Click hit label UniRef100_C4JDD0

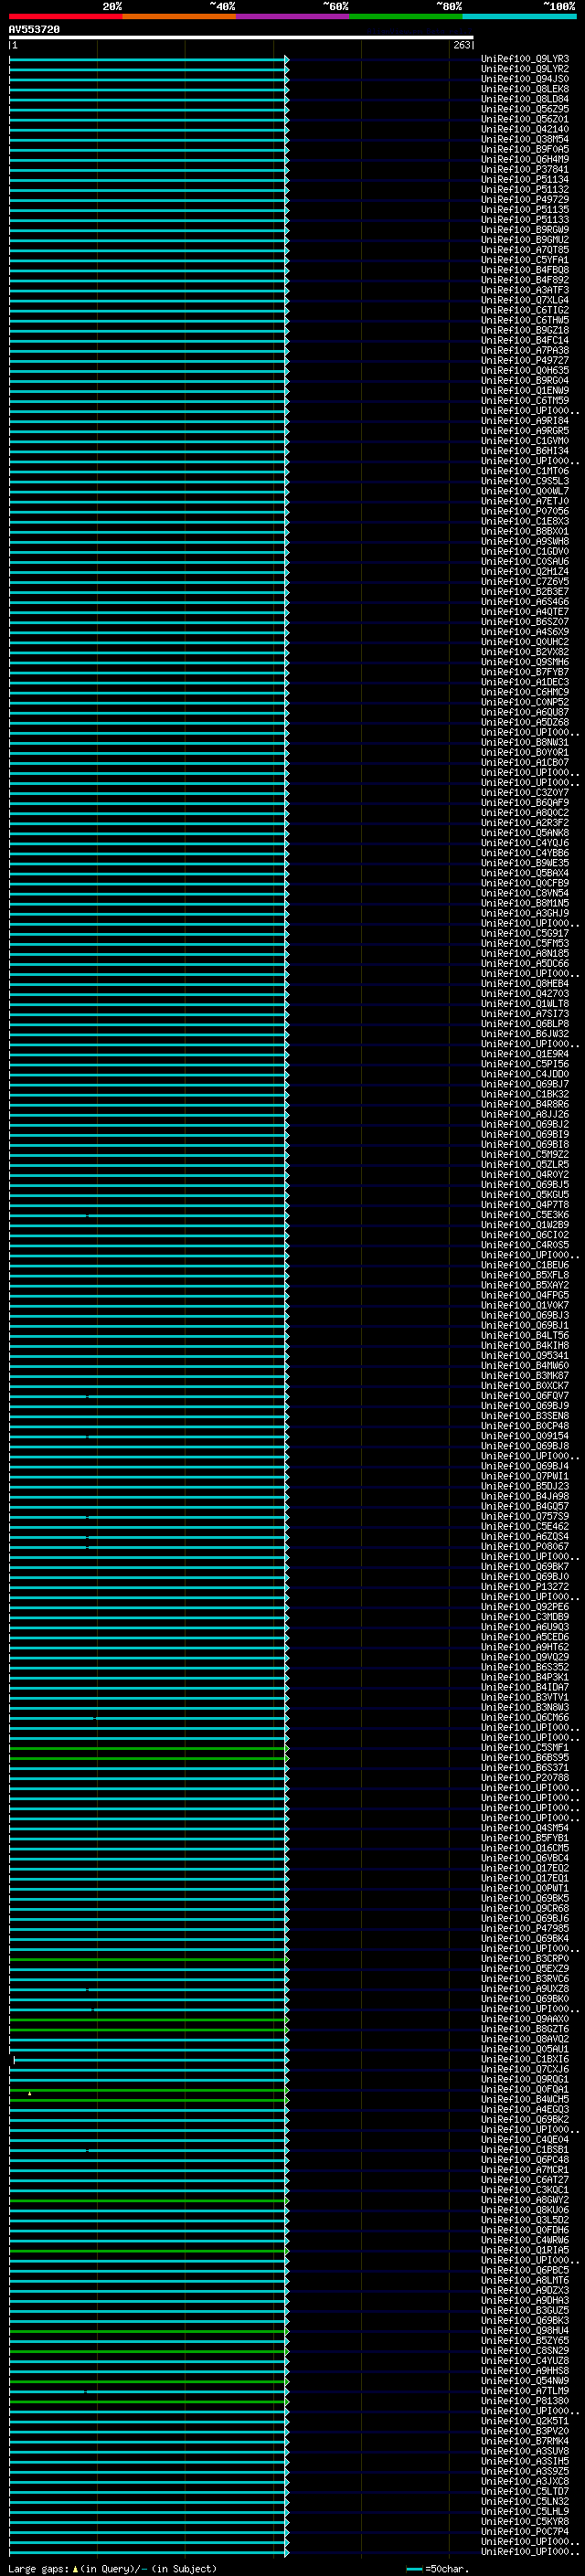click(525, 1074)
